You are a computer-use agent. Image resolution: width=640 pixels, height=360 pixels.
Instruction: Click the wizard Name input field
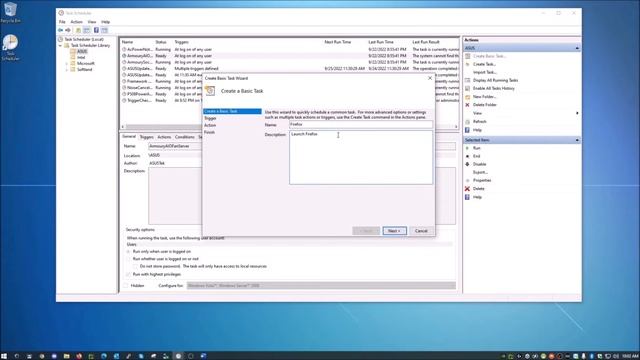(x=361, y=124)
